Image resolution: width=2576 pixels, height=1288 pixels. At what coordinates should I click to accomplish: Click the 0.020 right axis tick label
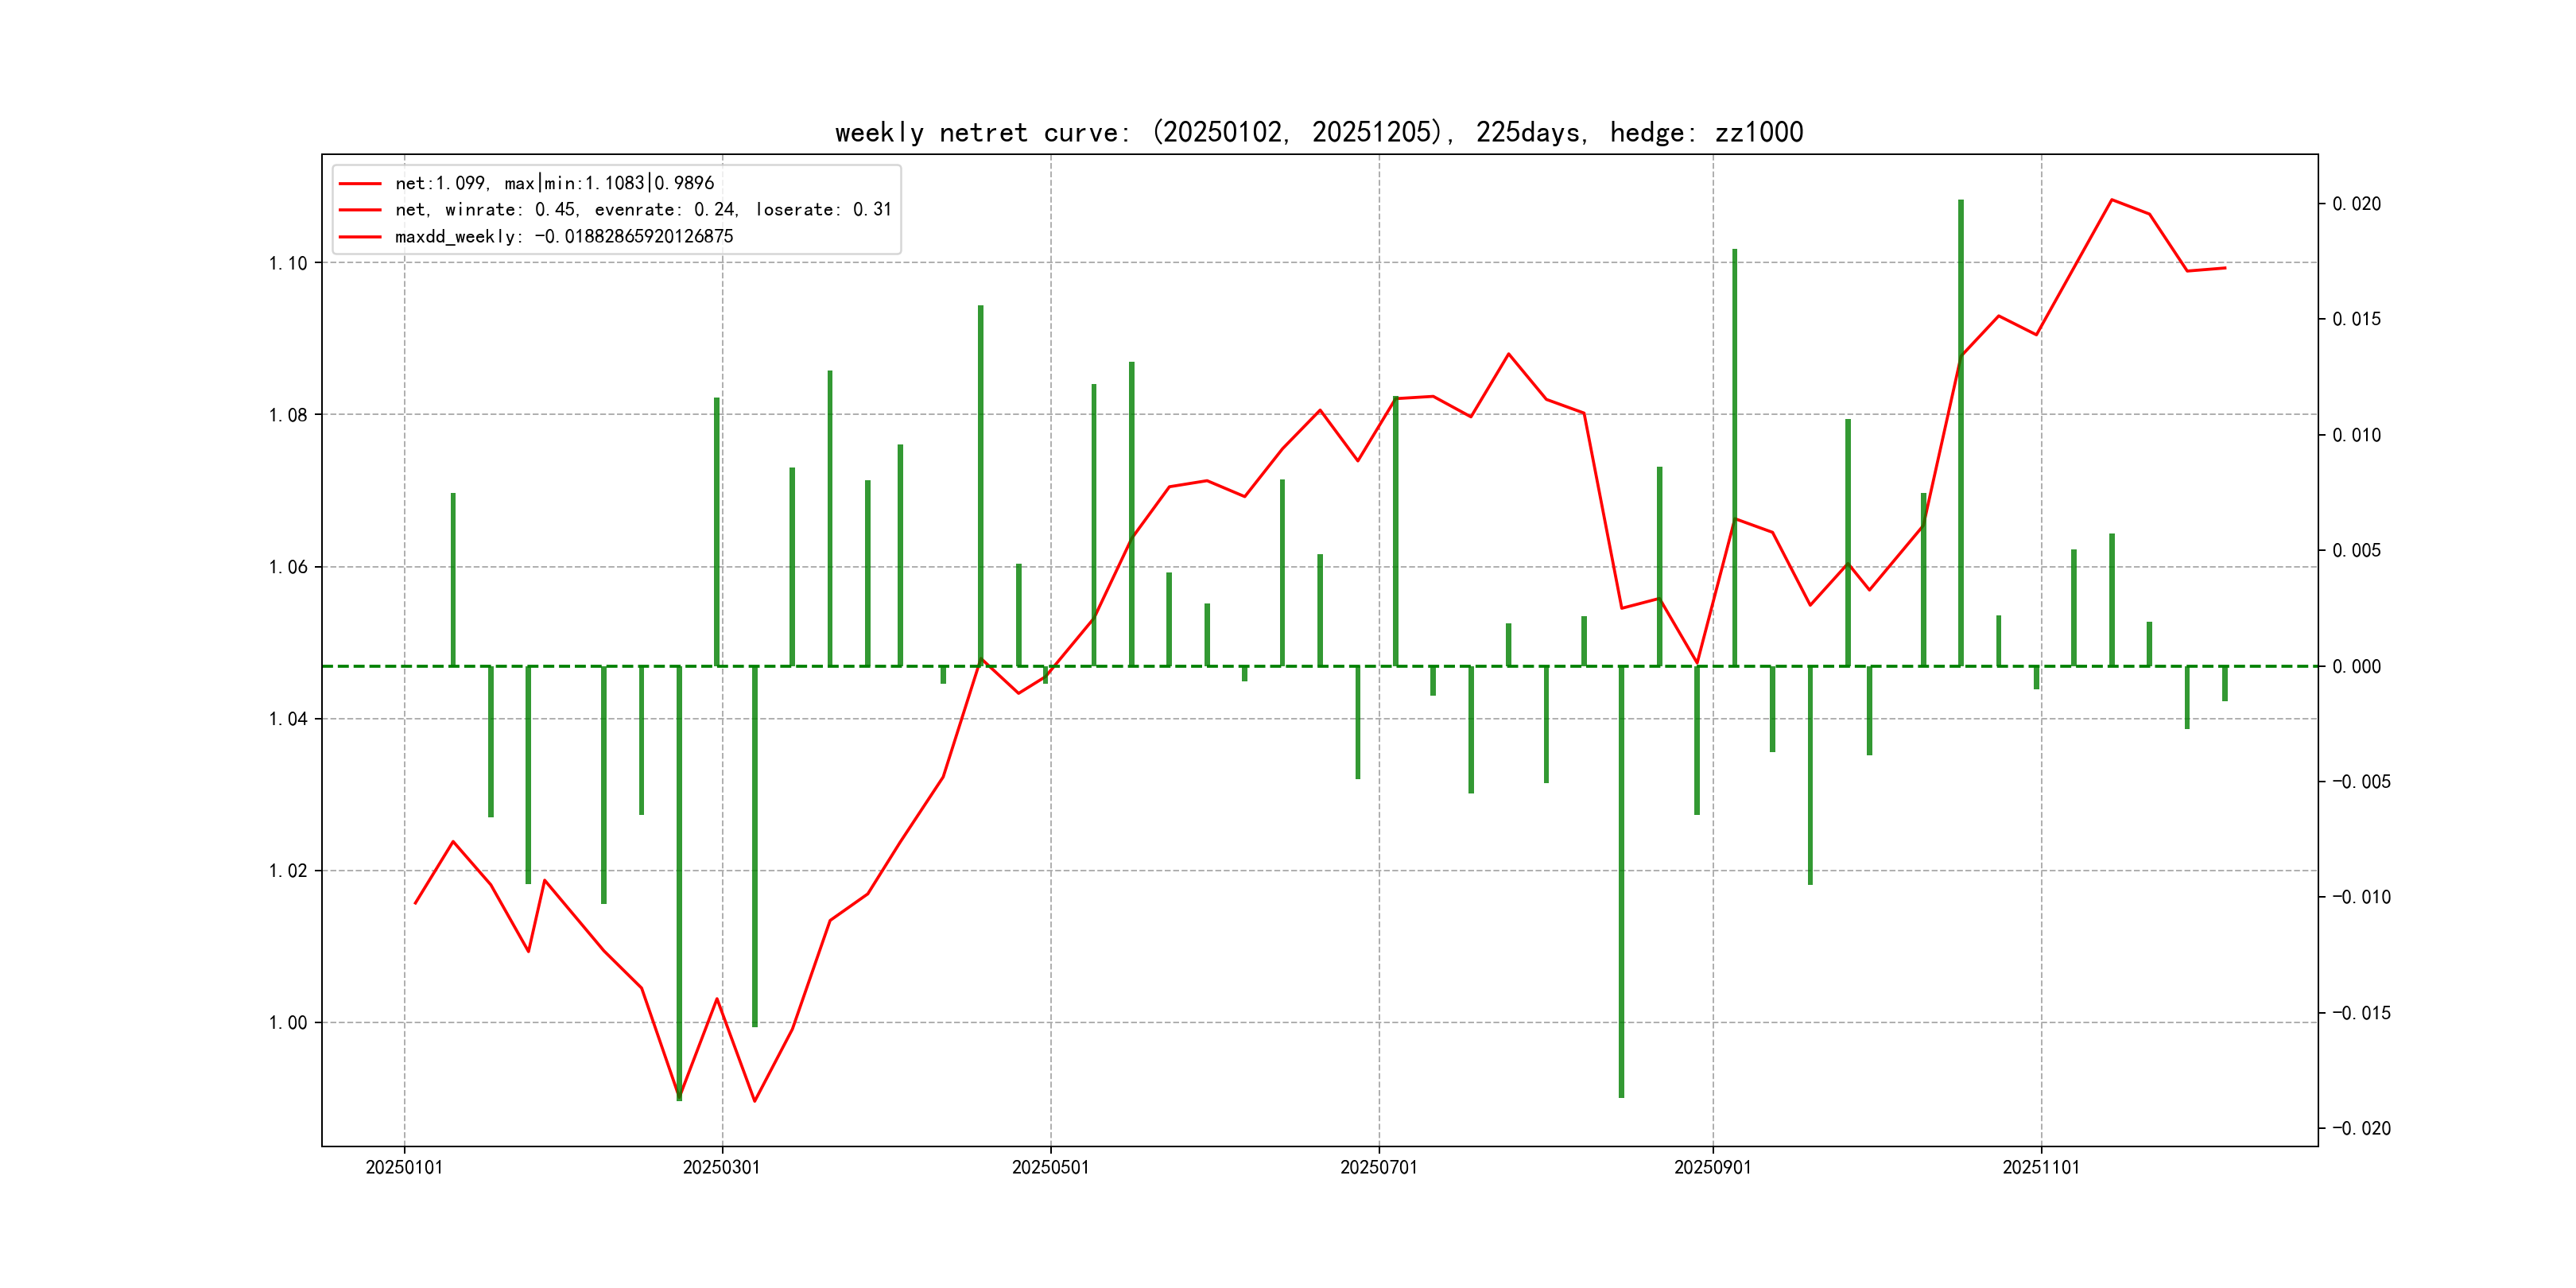(x=2356, y=204)
